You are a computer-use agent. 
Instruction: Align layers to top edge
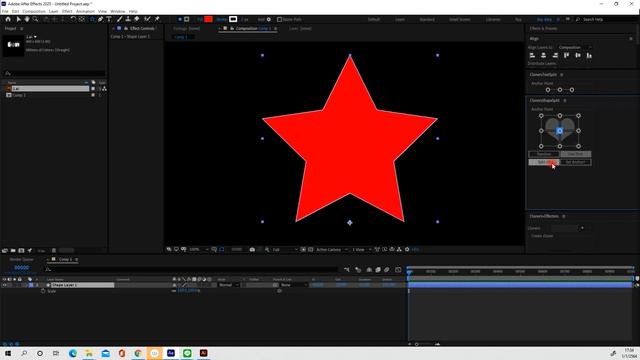coord(567,55)
